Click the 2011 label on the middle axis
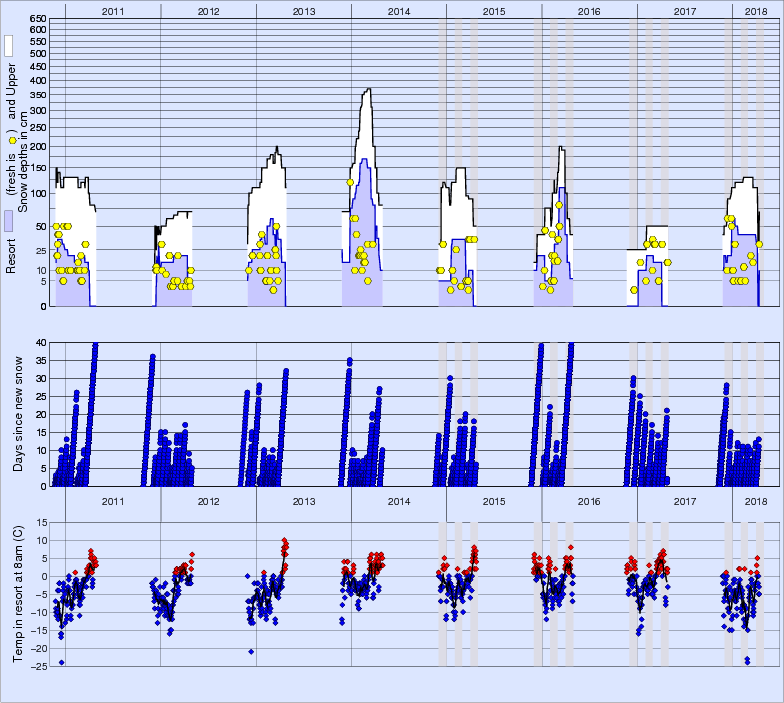The width and height of the screenshot is (784, 703). point(112,501)
